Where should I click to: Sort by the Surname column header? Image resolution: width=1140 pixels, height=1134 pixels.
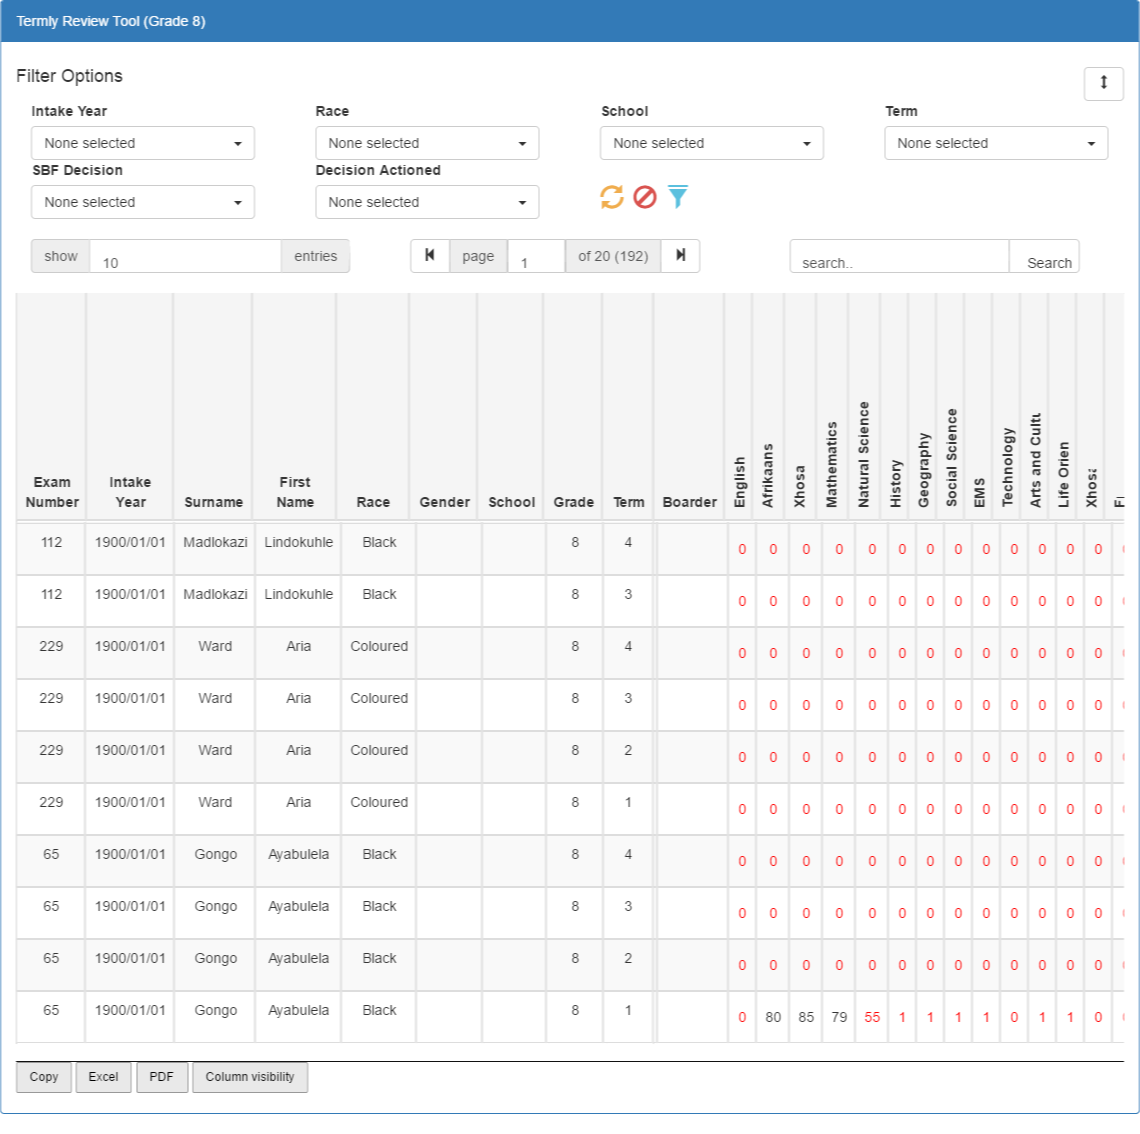coord(213,502)
